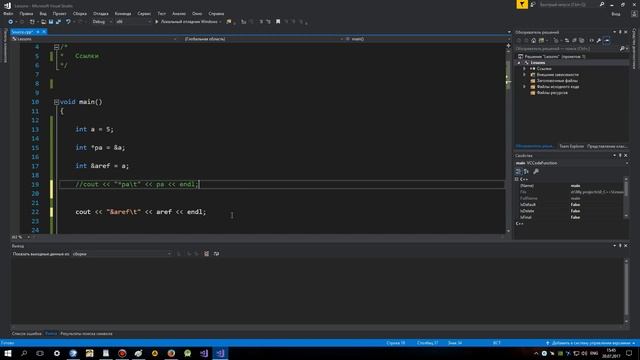640x360 pixels.
Task: Click the Undo arrow icon
Action: coord(68,22)
